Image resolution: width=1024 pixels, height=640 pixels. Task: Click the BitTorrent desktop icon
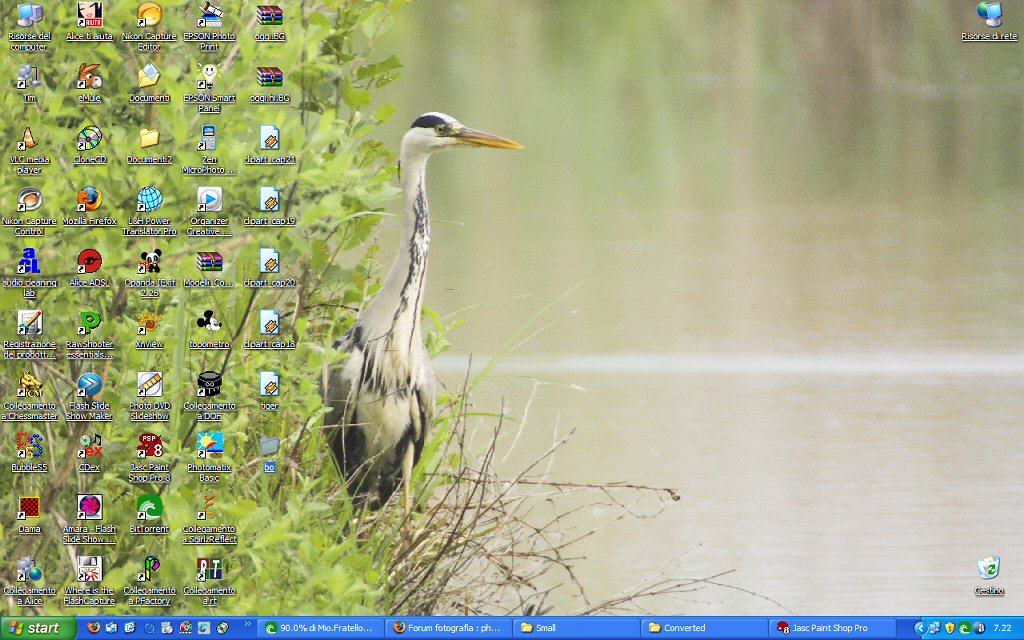coord(149,508)
